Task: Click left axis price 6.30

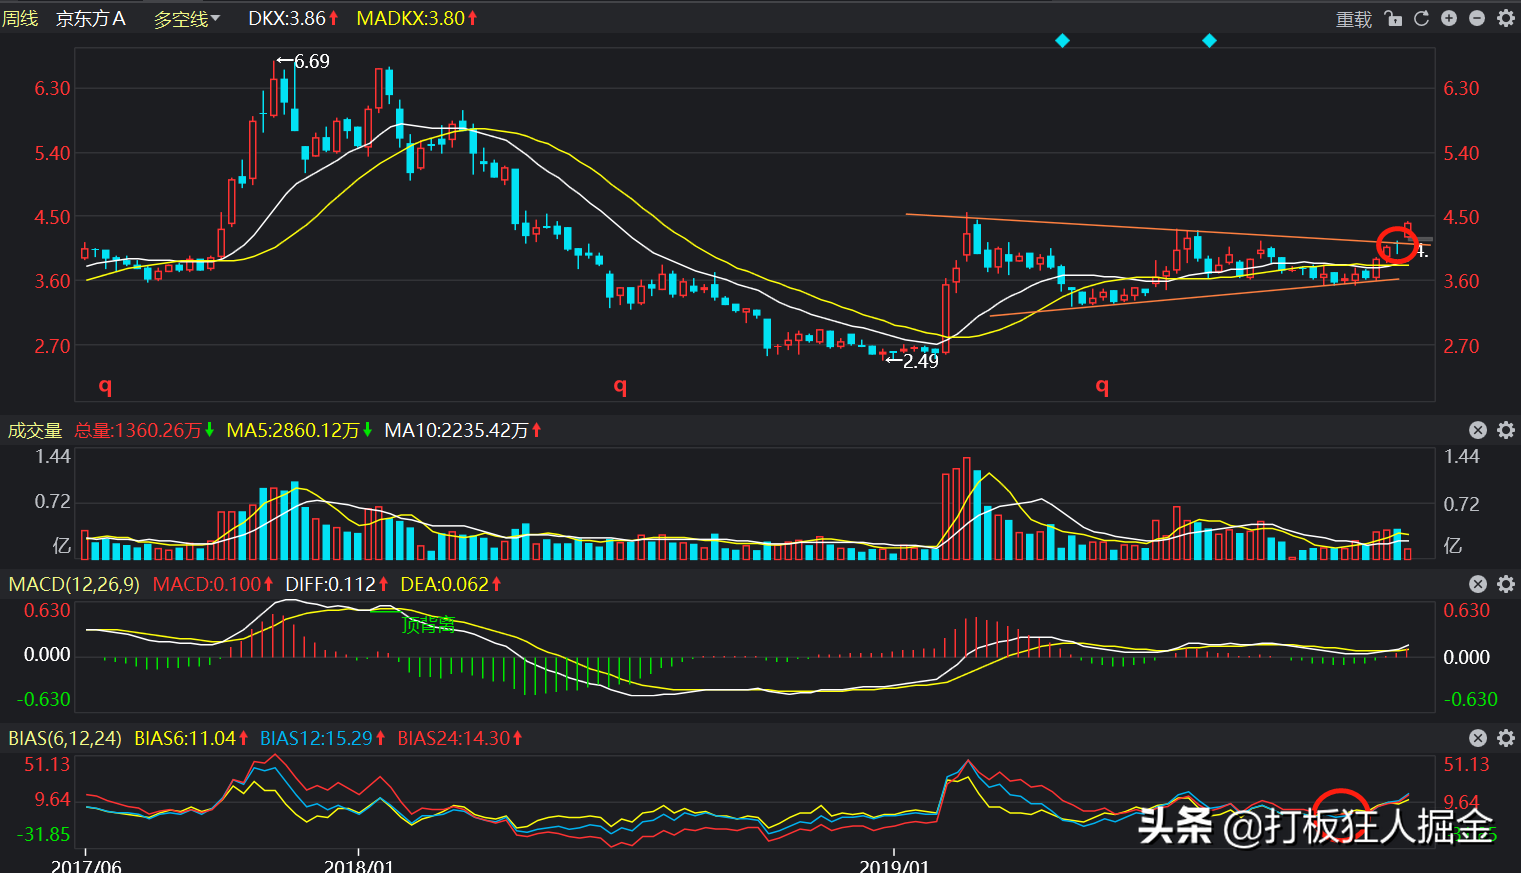Action: 52,88
